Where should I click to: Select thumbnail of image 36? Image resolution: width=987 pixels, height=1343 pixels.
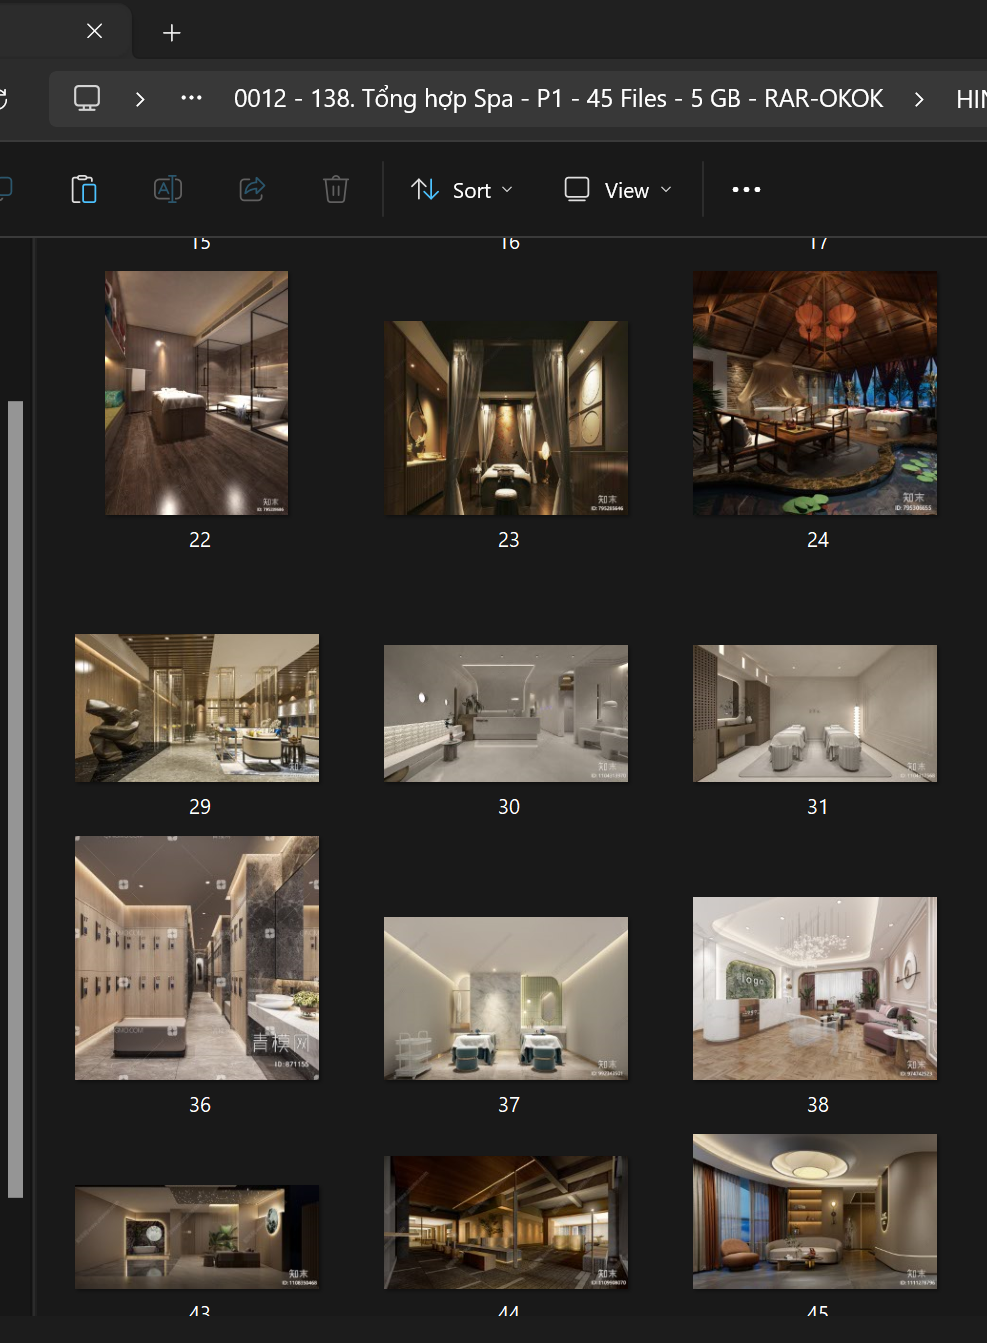click(x=197, y=958)
